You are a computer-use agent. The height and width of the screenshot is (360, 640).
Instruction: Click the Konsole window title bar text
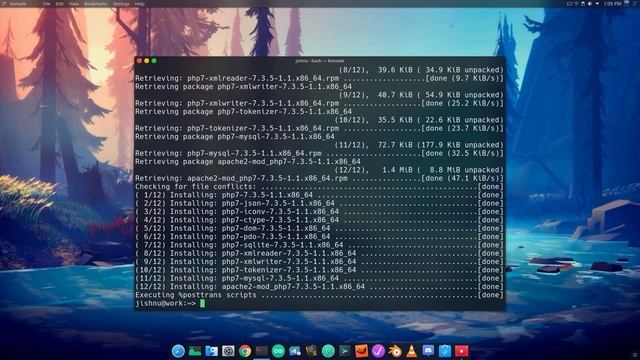coord(320,61)
